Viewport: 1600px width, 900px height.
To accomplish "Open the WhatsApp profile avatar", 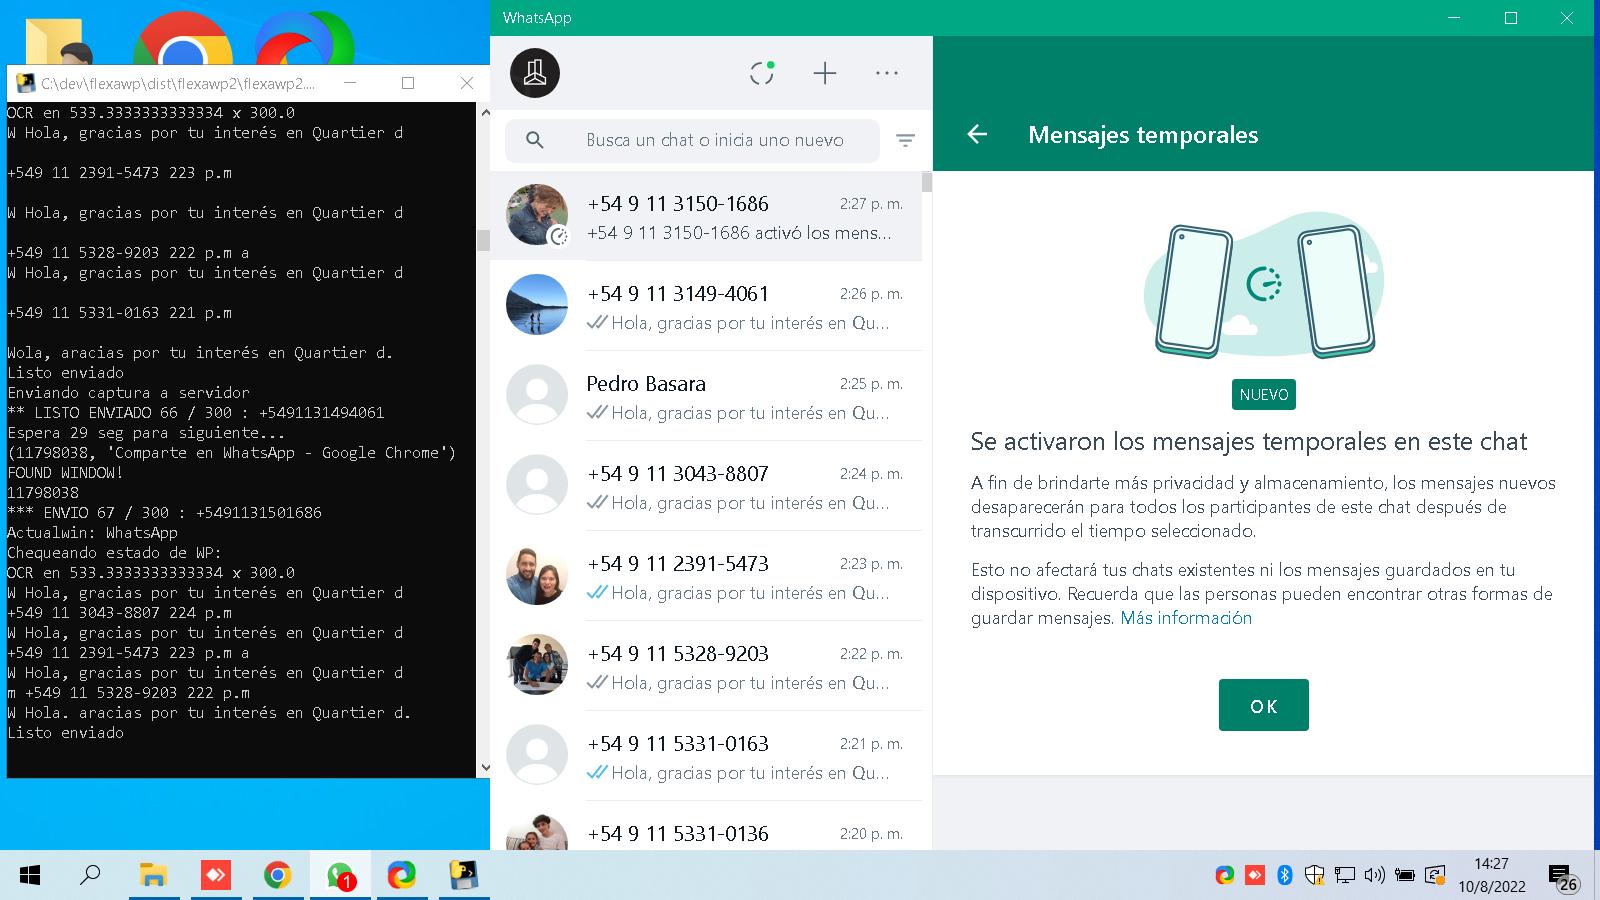I will pos(535,73).
